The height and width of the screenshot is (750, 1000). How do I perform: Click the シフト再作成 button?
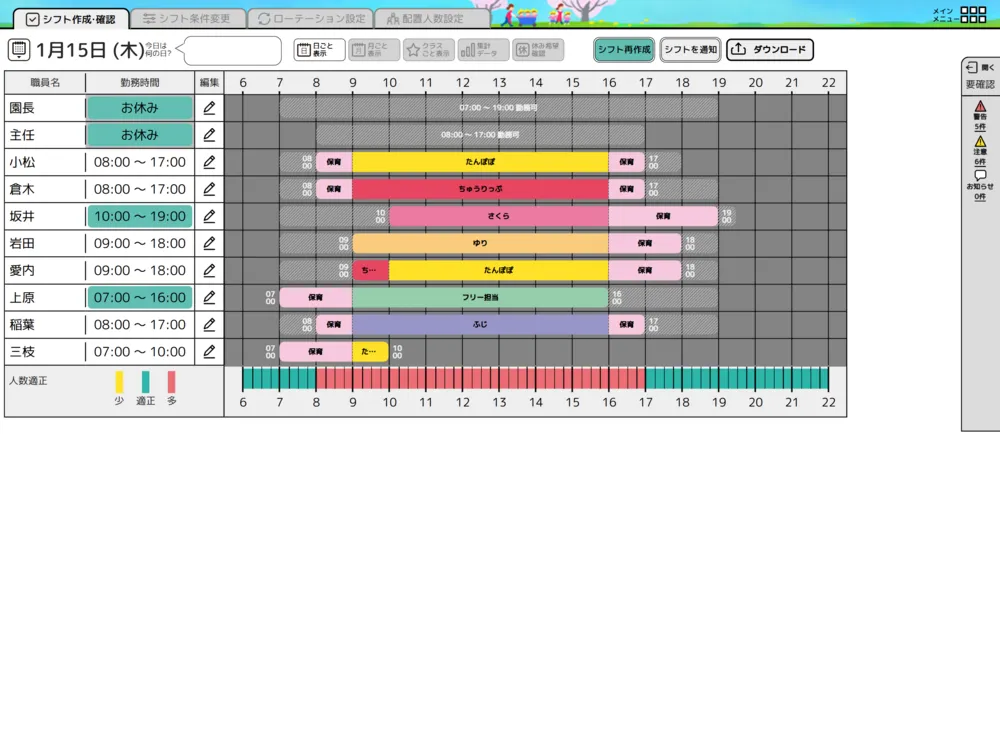624,50
